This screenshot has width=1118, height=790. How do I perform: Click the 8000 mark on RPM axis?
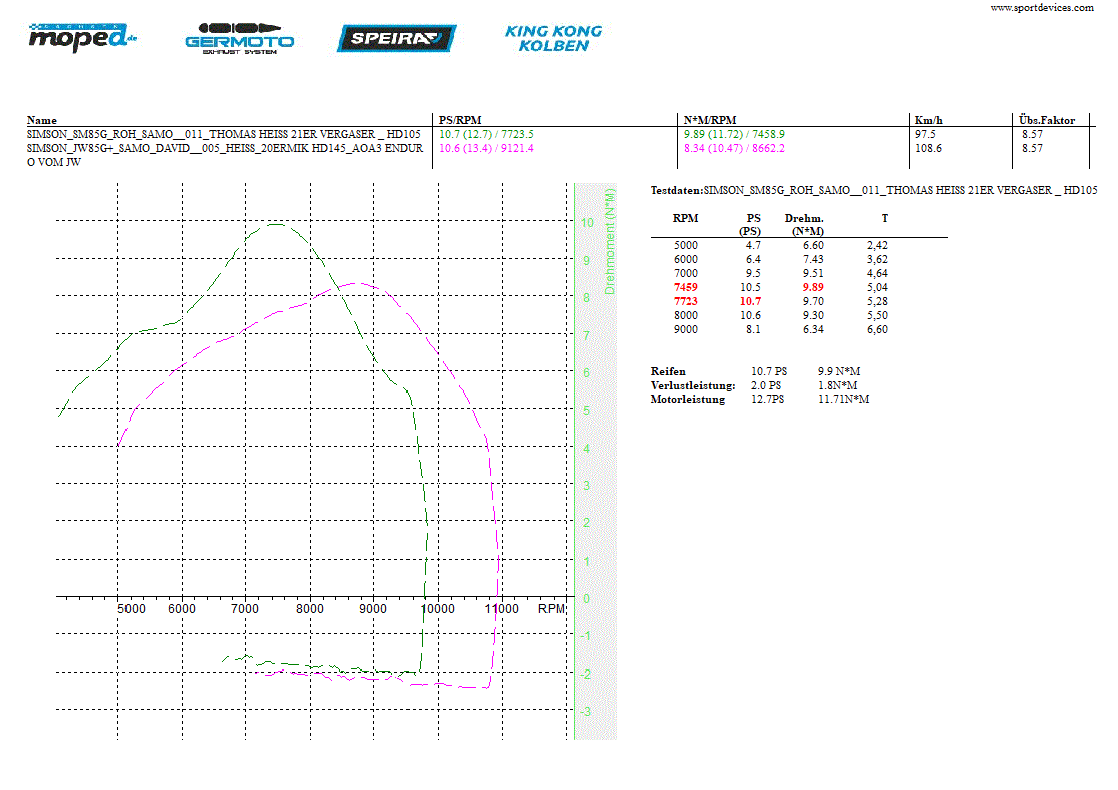point(310,608)
